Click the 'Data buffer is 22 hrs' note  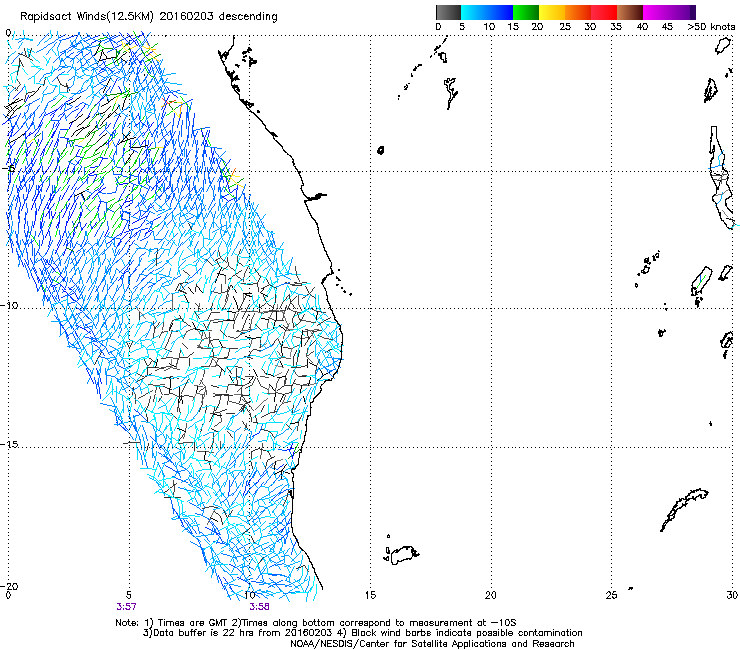click(x=203, y=633)
